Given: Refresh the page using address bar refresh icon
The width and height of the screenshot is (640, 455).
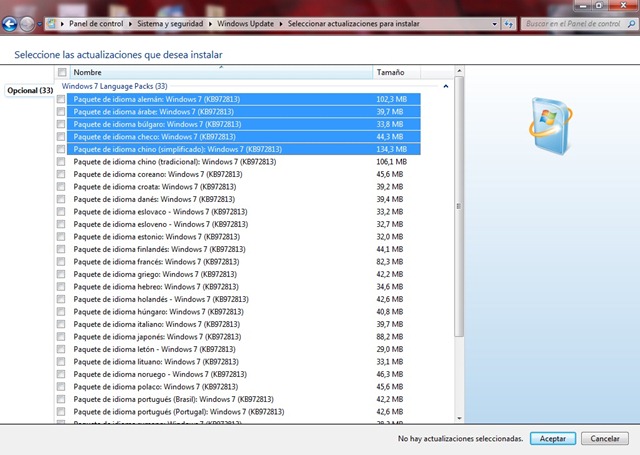Looking at the screenshot, I should pos(508,24).
